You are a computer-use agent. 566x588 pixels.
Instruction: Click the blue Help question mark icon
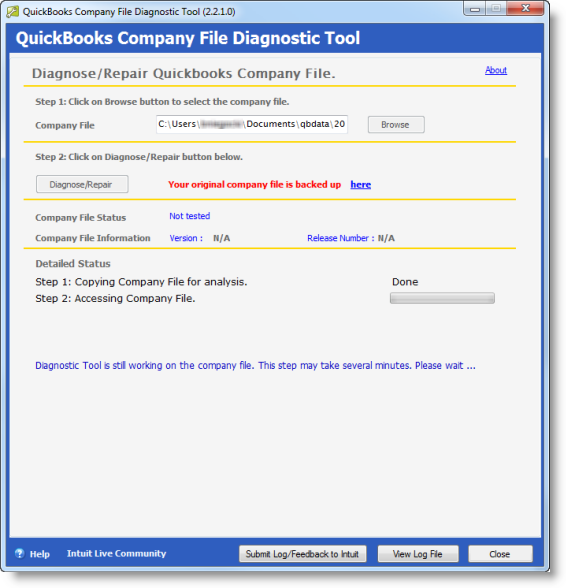20,553
